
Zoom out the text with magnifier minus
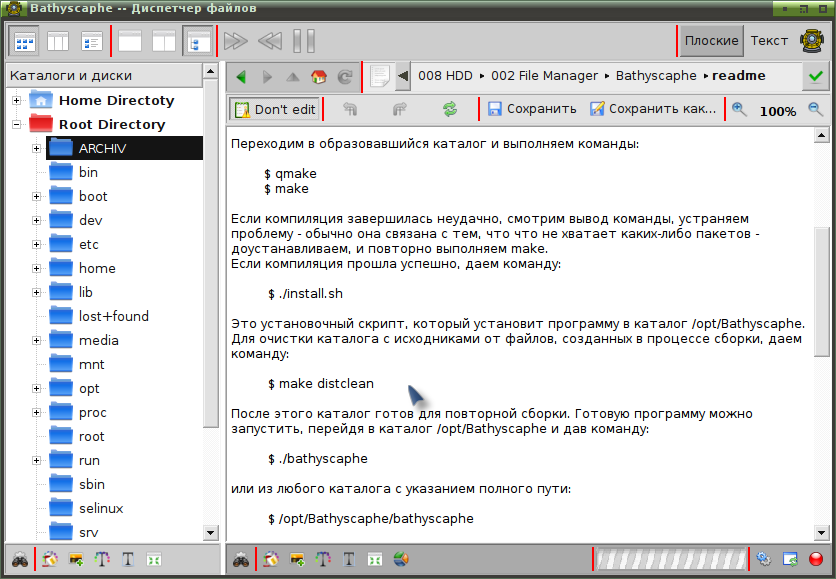[x=815, y=109]
